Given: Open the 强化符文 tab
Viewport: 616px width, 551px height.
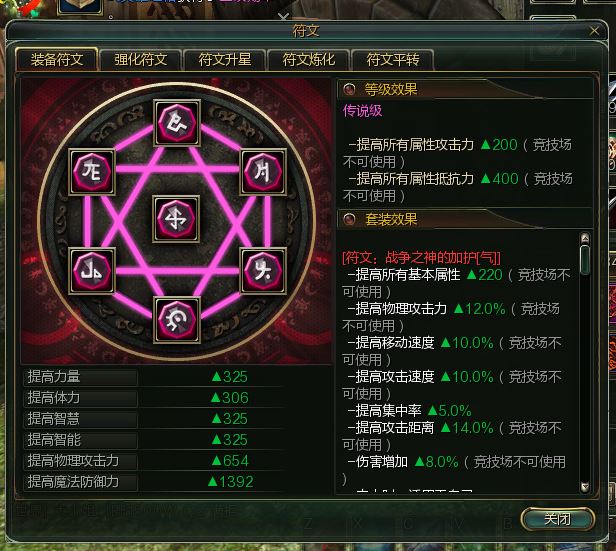Looking at the screenshot, I should 141,60.
